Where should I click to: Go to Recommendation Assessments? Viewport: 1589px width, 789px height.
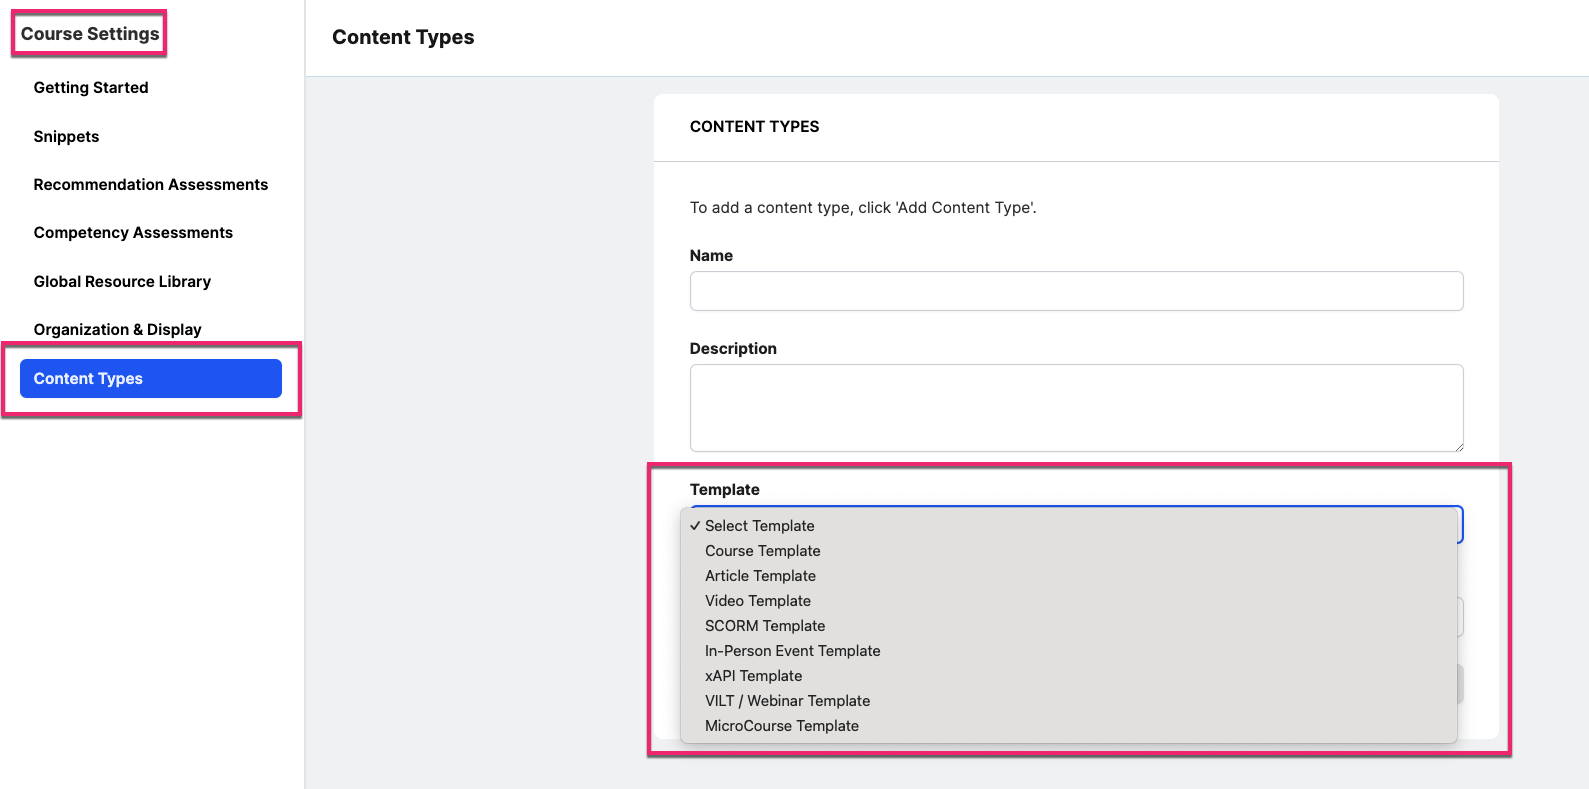pos(151,185)
